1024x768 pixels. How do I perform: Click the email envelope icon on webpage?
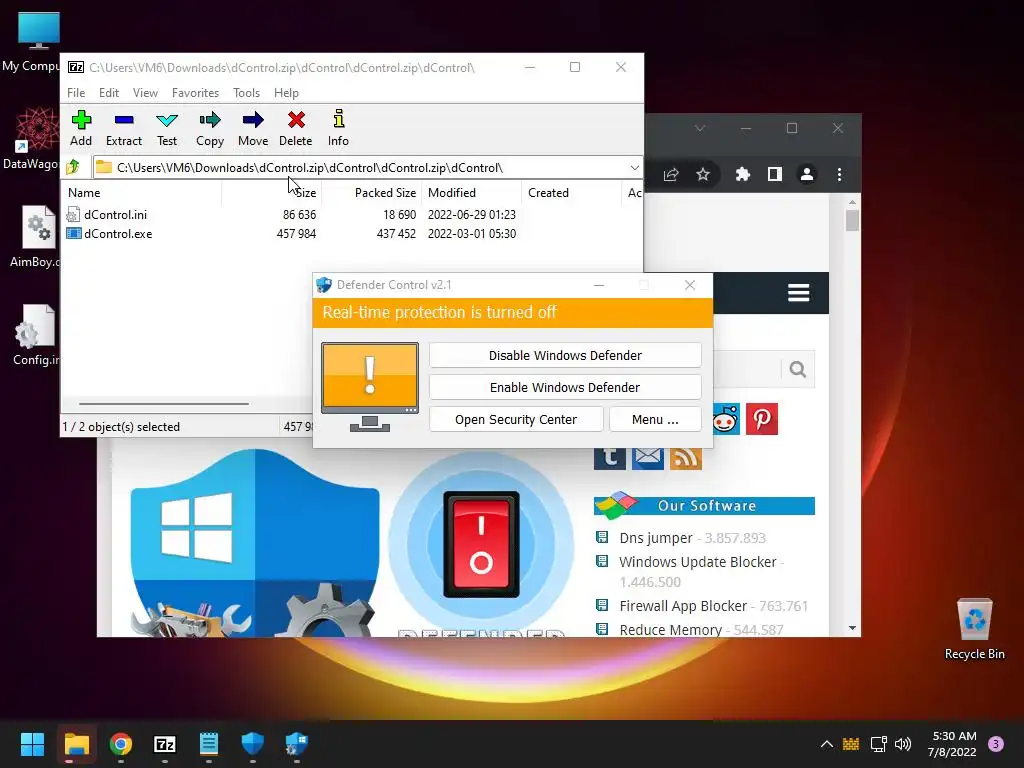tap(648, 458)
